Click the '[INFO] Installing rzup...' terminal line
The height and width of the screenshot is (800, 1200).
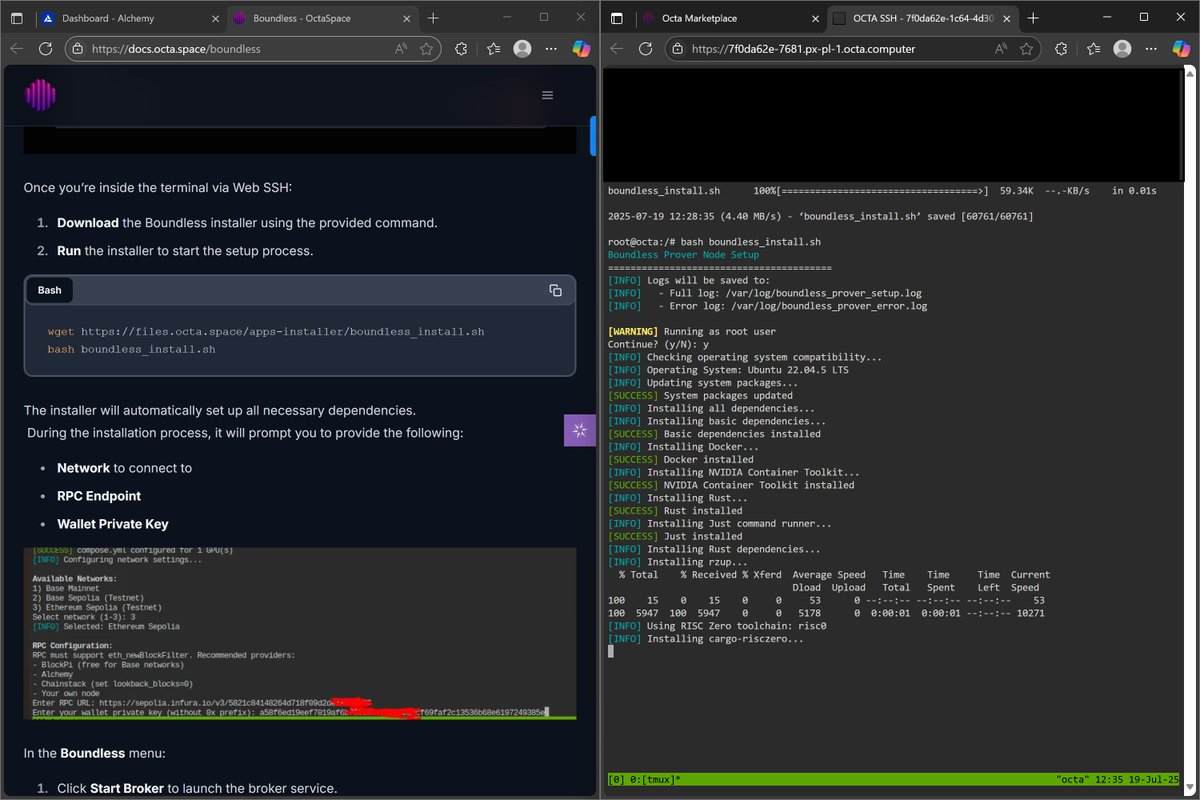pyautogui.click(x=683, y=562)
